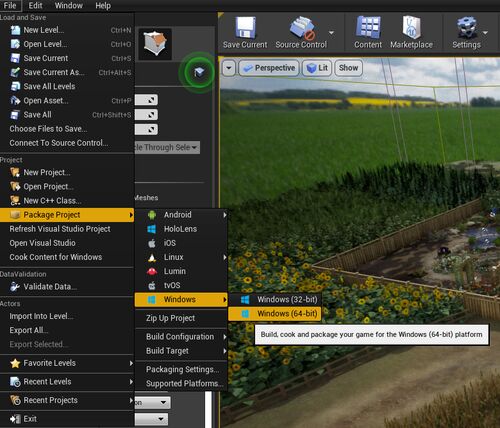Select Lumin packaging platform

coord(181,271)
